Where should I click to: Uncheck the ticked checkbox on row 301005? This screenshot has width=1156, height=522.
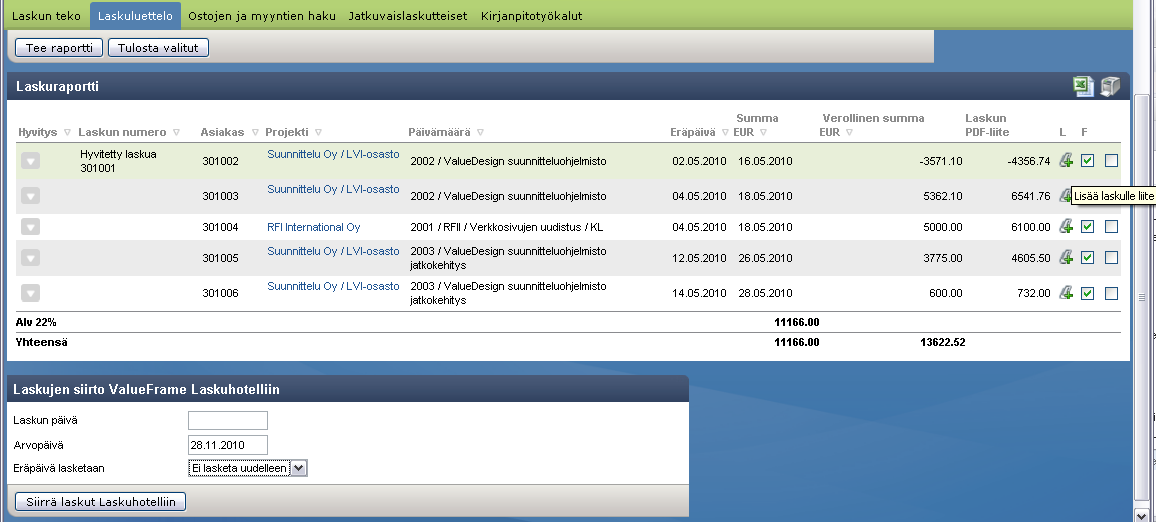(1087, 258)
